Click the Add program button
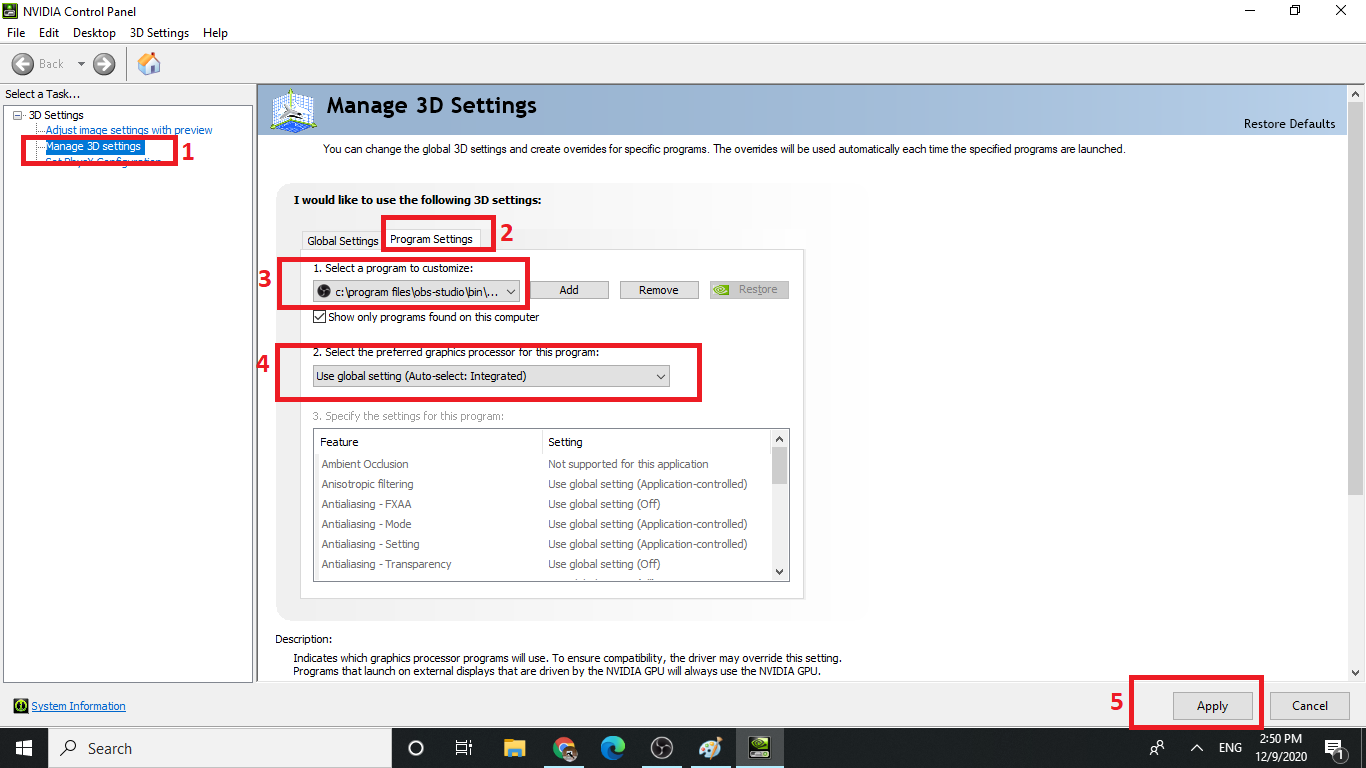The image size is (1366, 768). click(569, 290)
